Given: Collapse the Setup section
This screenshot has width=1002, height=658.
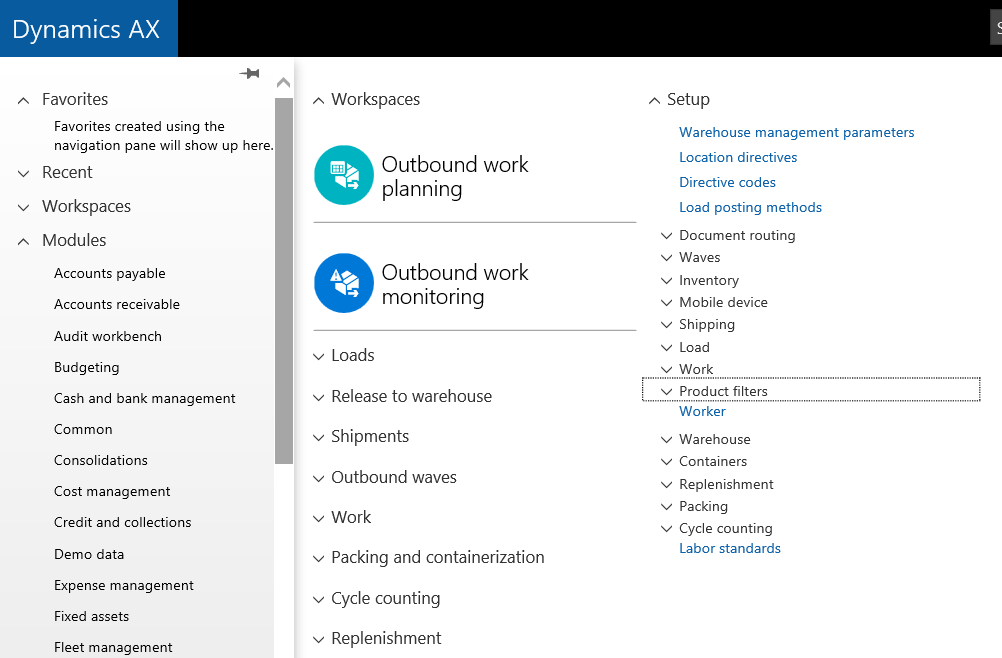Looking at the screenshot, I should 655,100.
